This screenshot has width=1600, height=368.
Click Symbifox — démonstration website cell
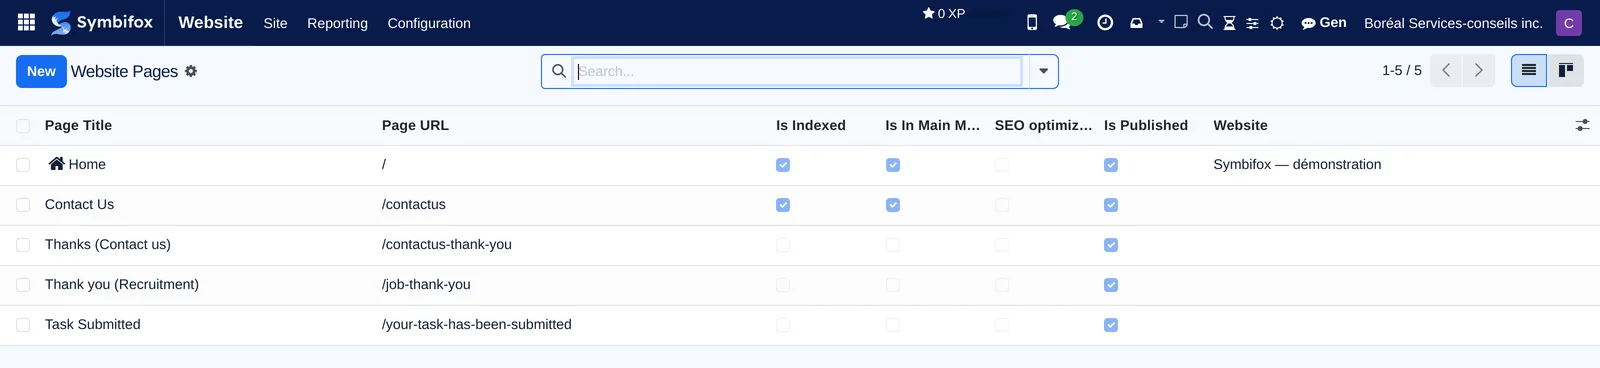1297,164
